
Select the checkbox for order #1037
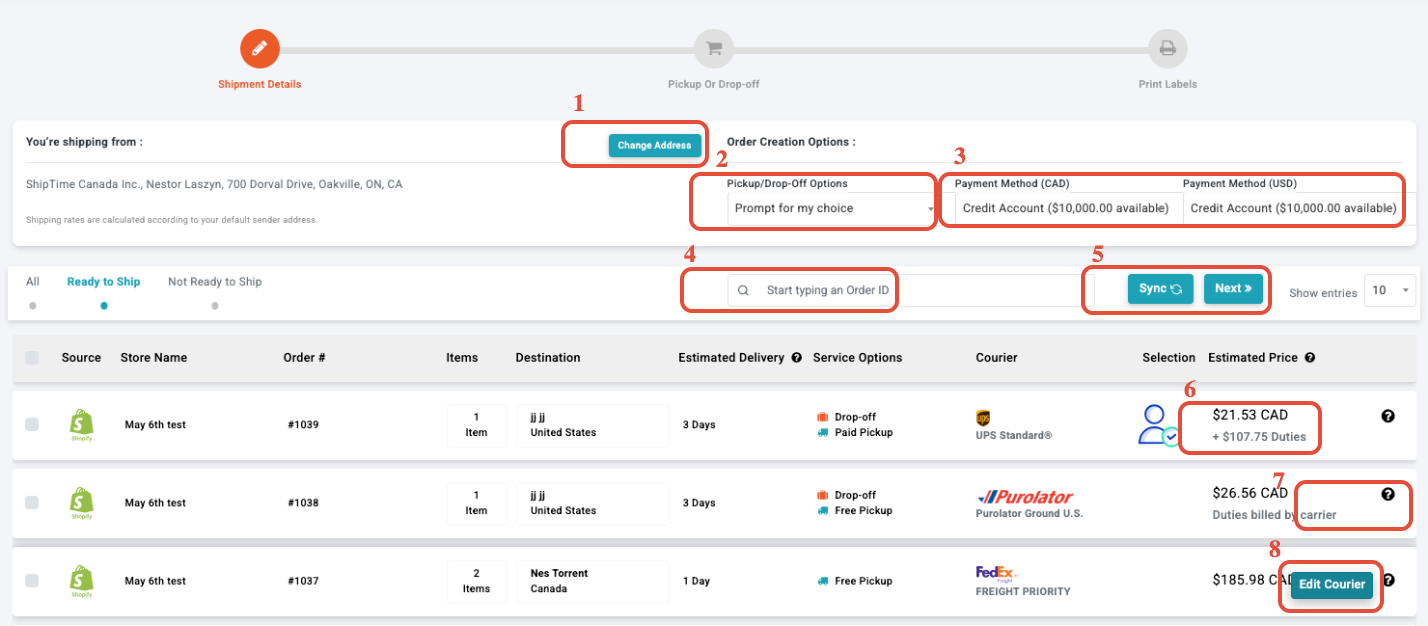[x=32, y=581]
